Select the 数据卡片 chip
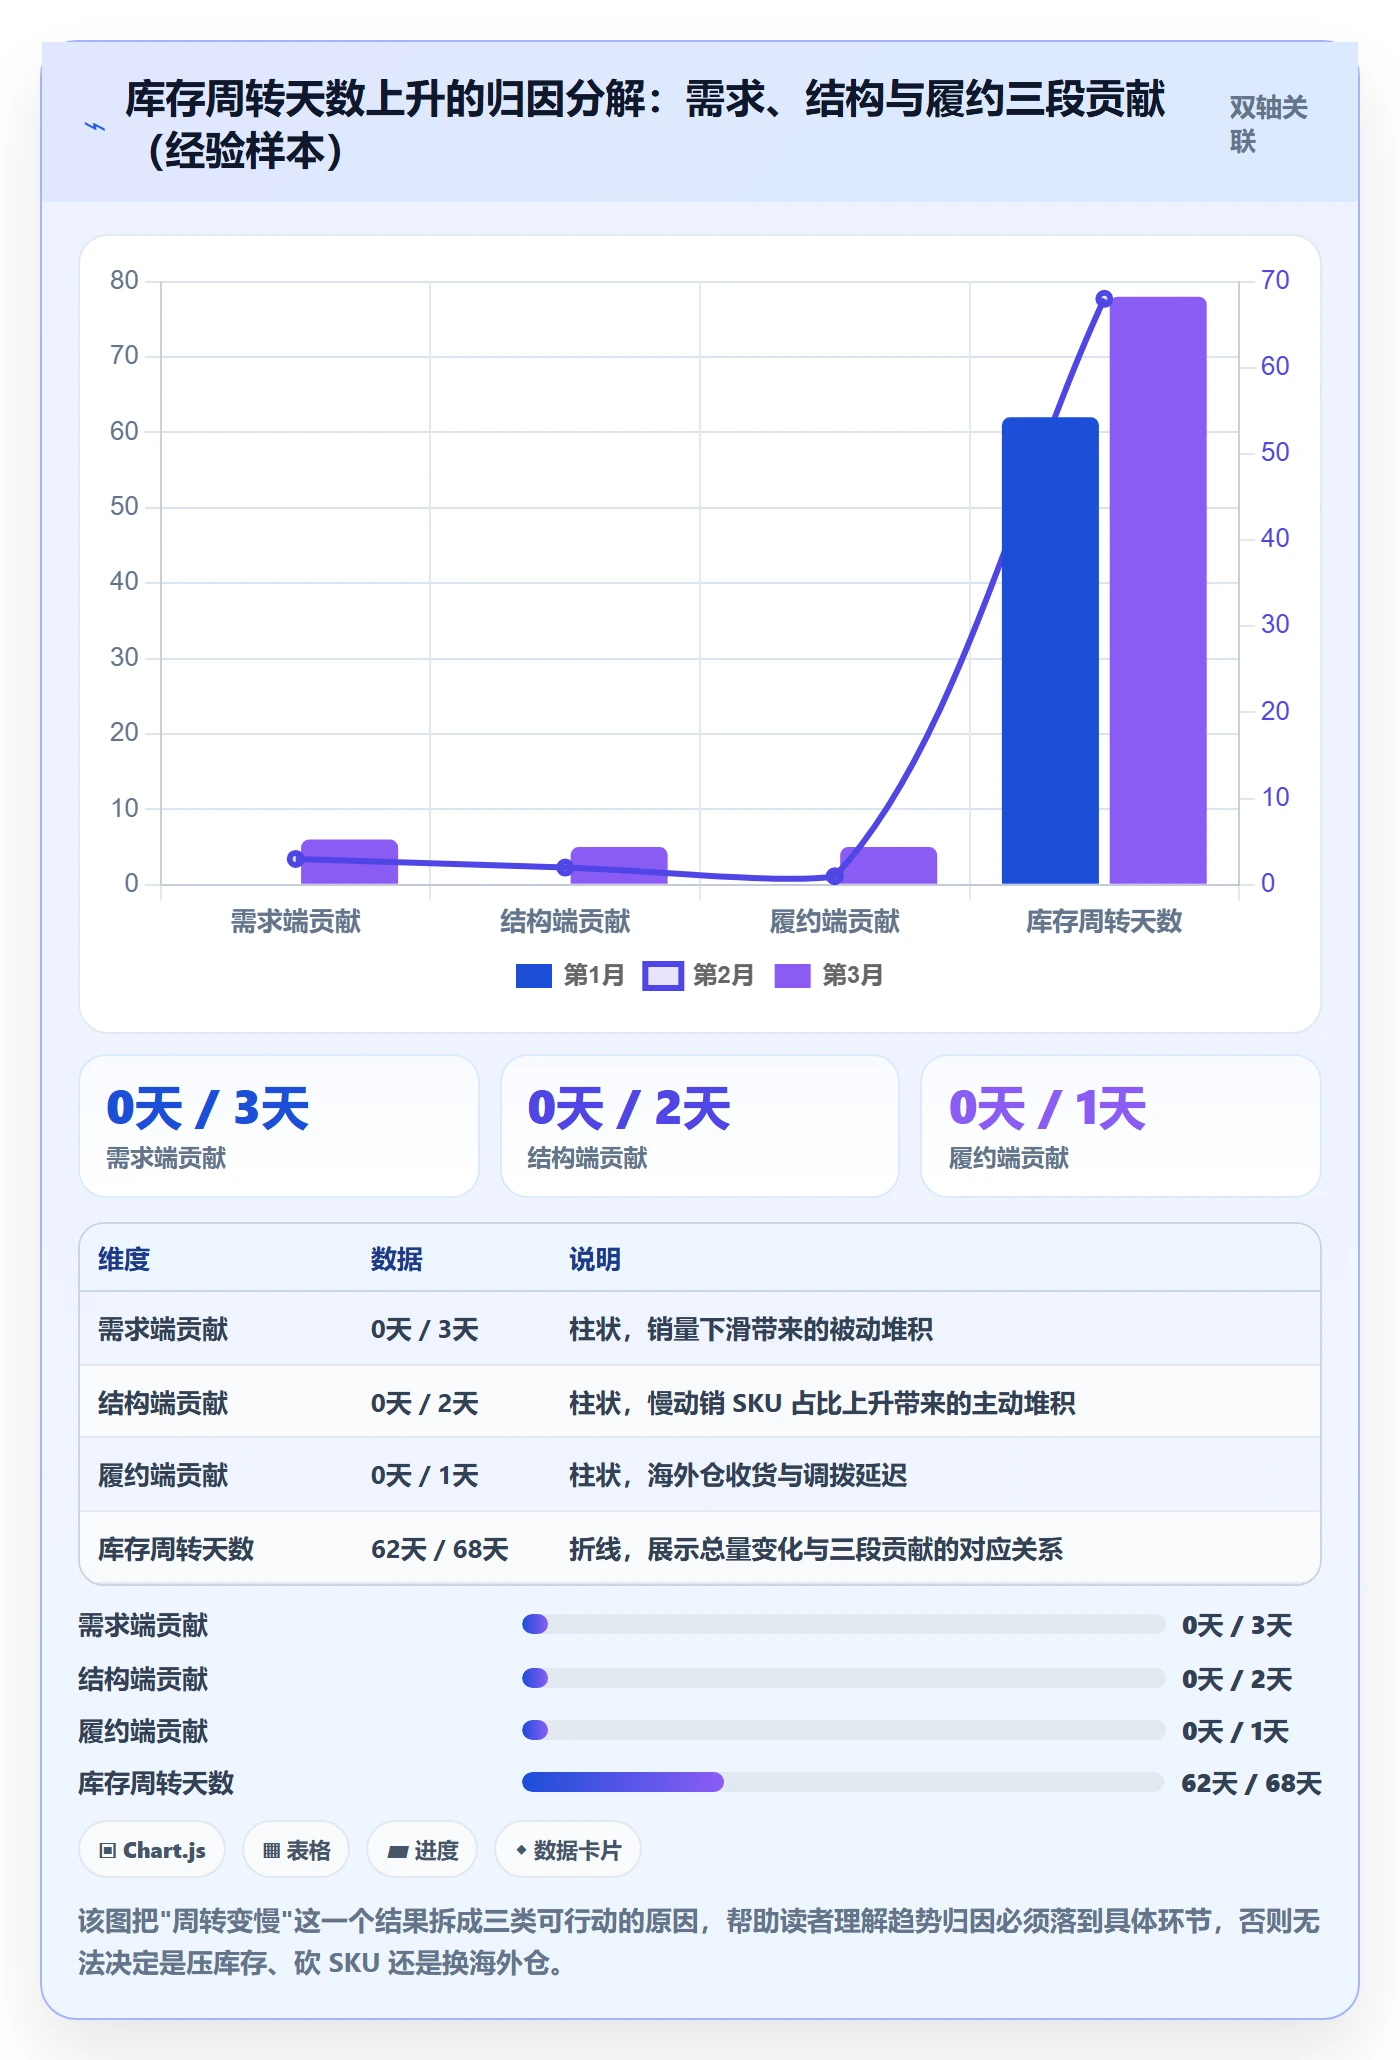 point(568,1851)
